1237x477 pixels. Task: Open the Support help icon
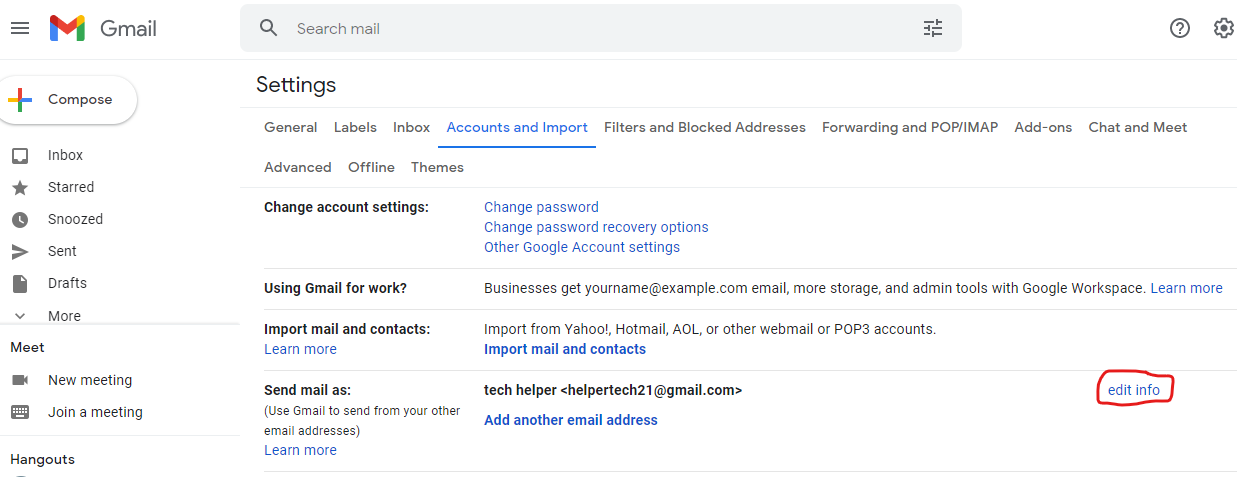1180,28
